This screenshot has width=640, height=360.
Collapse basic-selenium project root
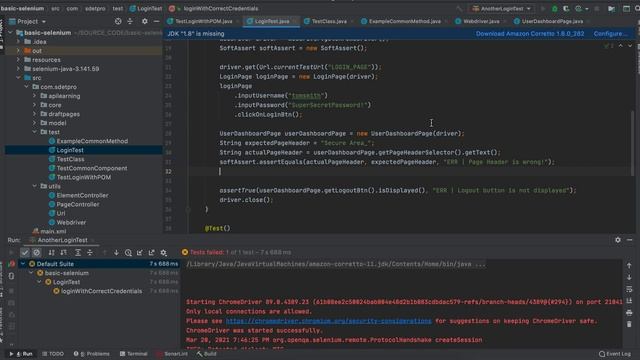click(10, 33)
